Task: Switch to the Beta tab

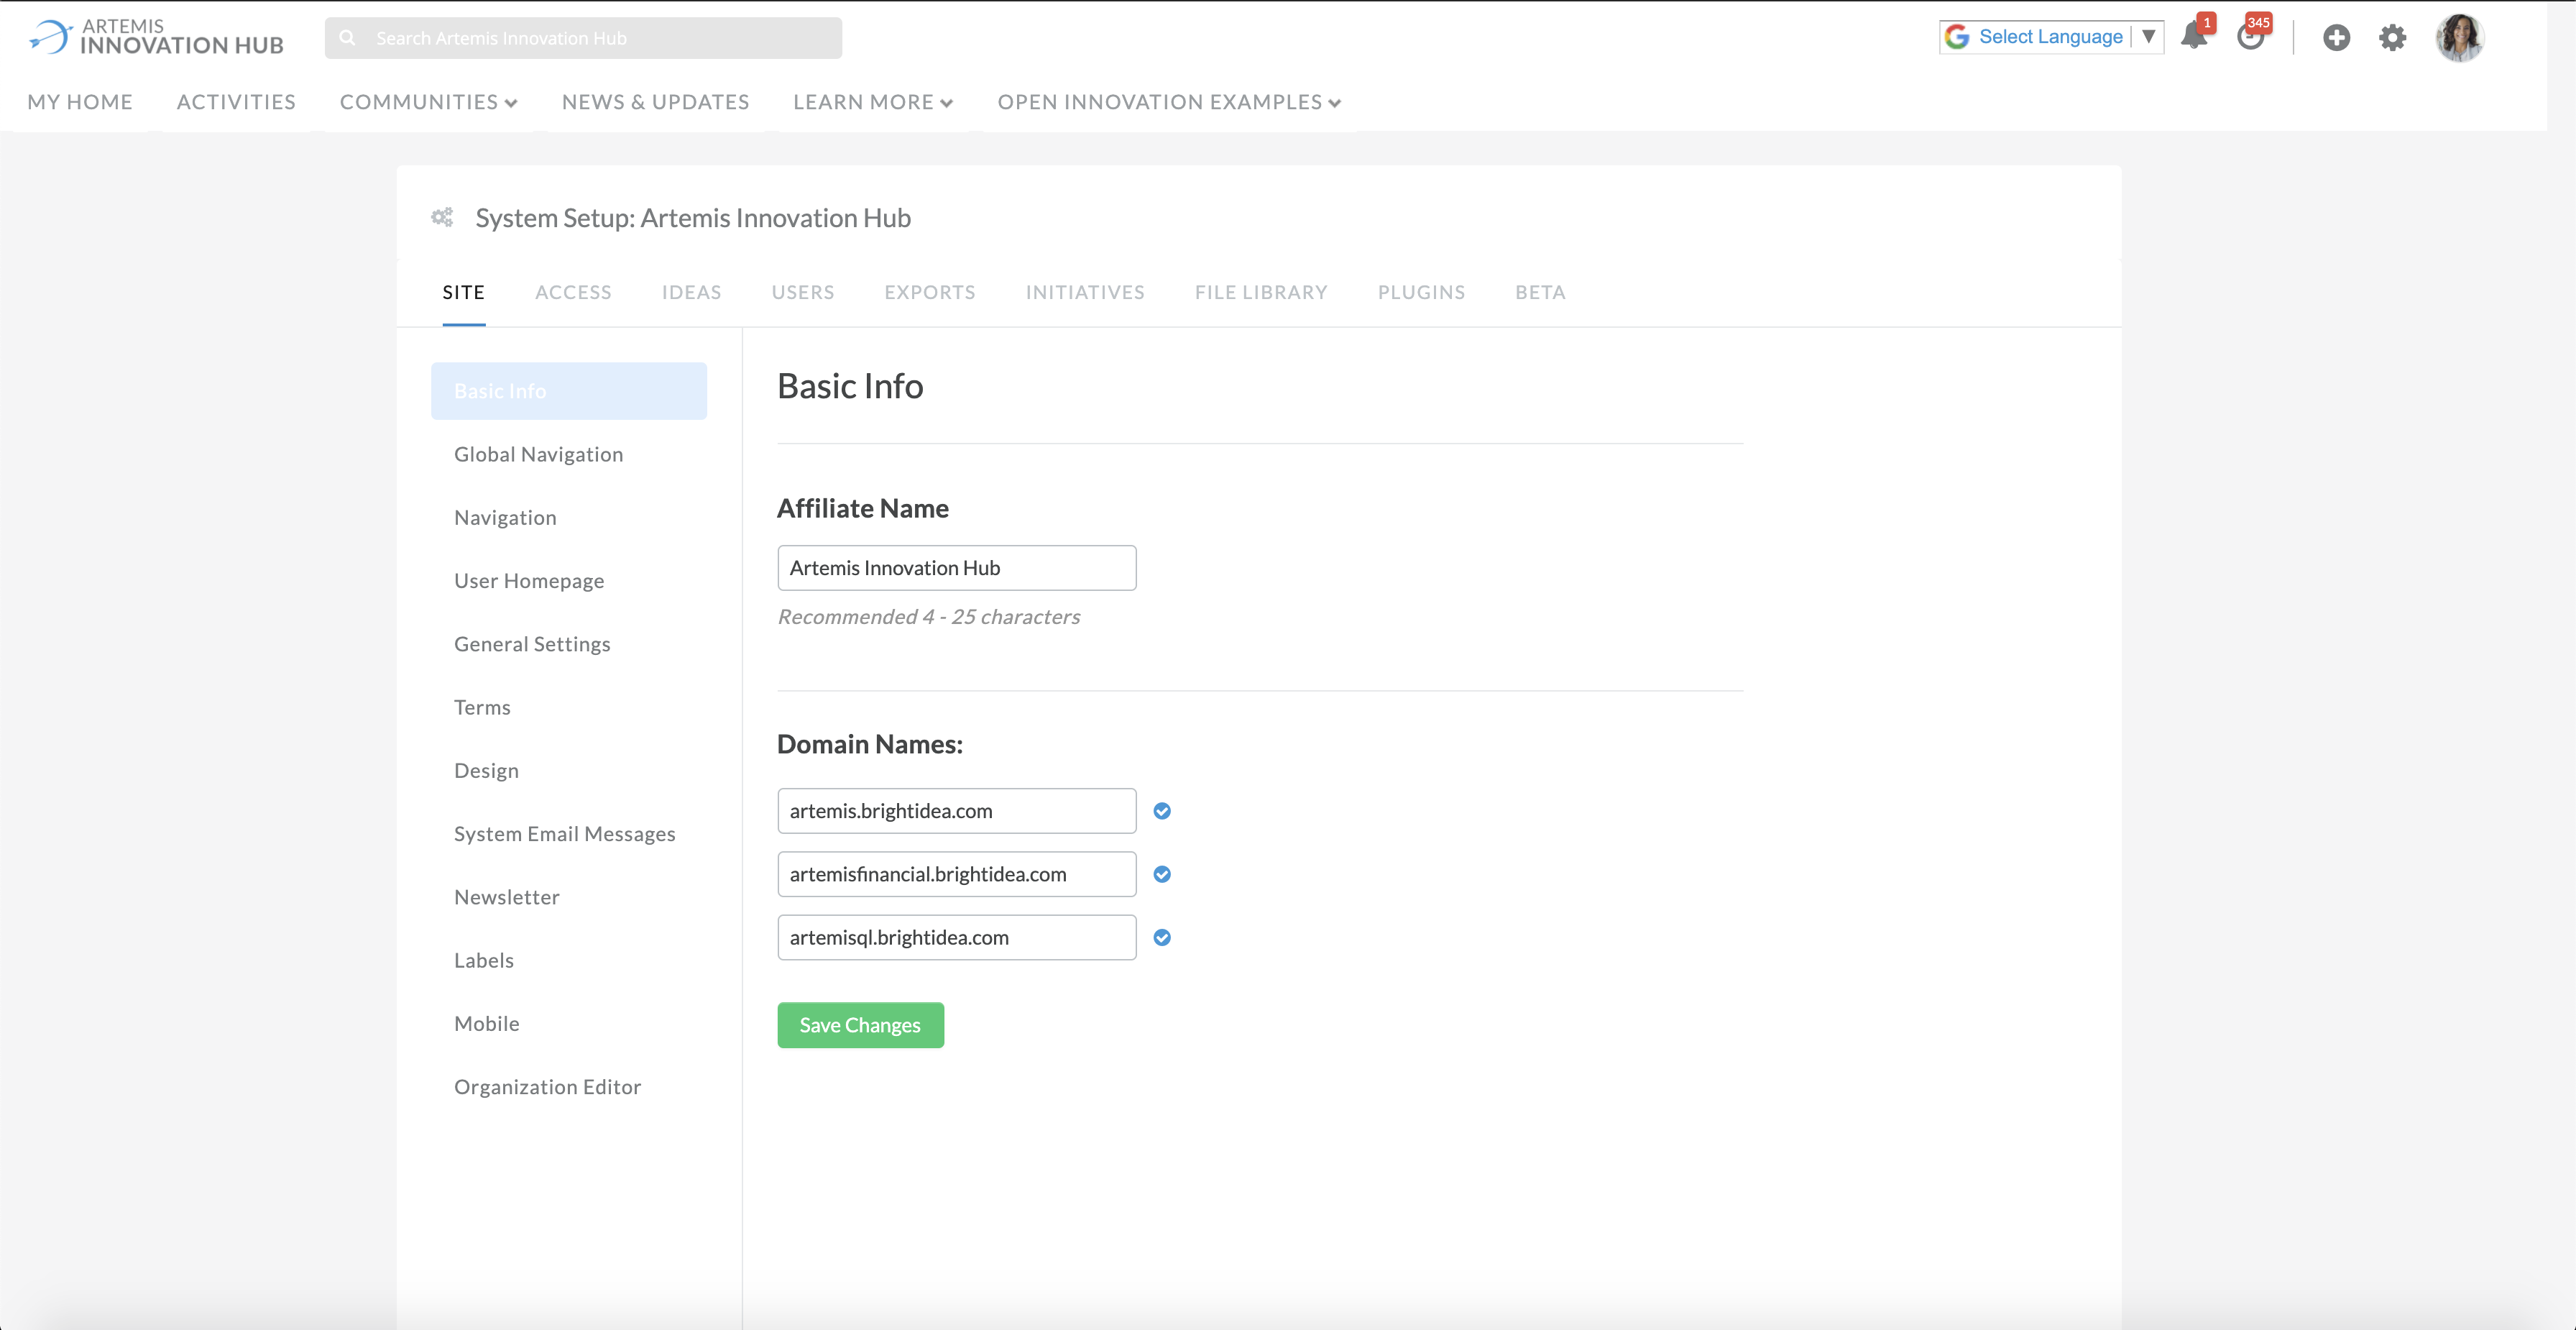Action: (x=1540, y=292)
